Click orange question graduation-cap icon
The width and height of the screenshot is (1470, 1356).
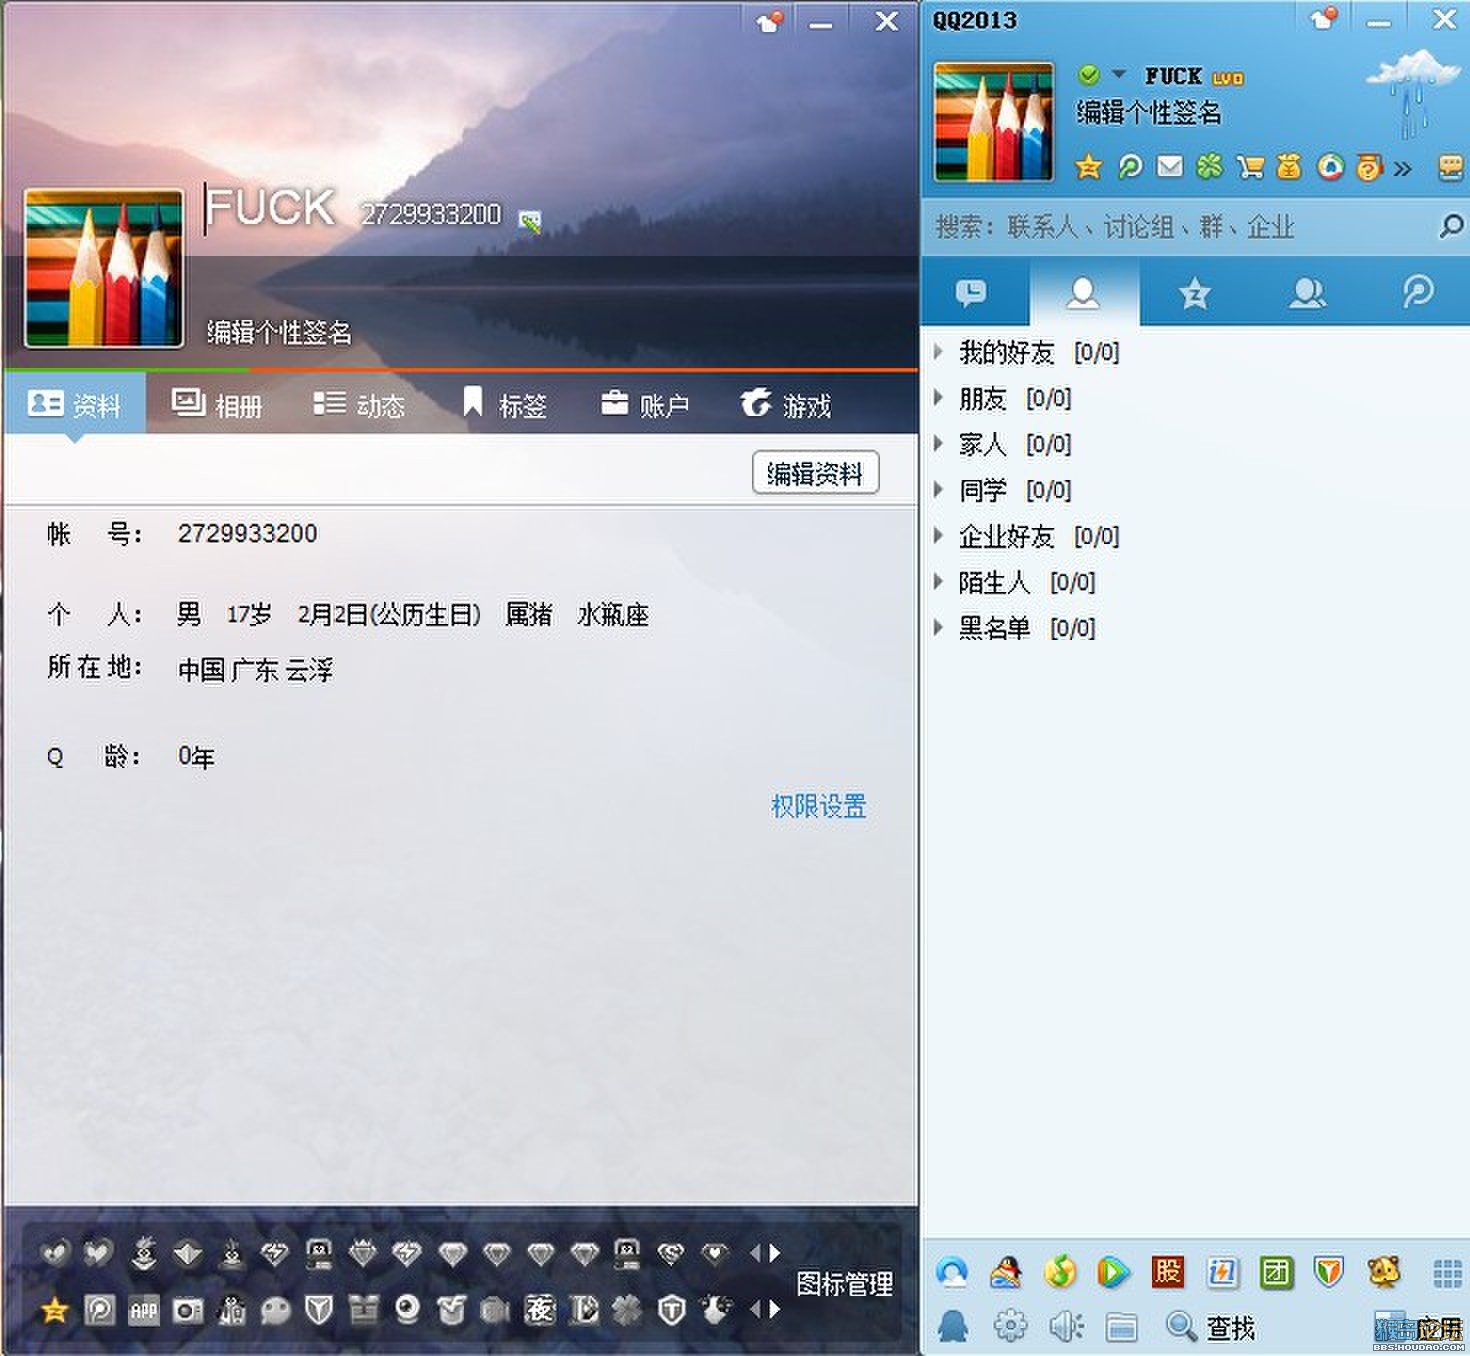[1369, 167]
